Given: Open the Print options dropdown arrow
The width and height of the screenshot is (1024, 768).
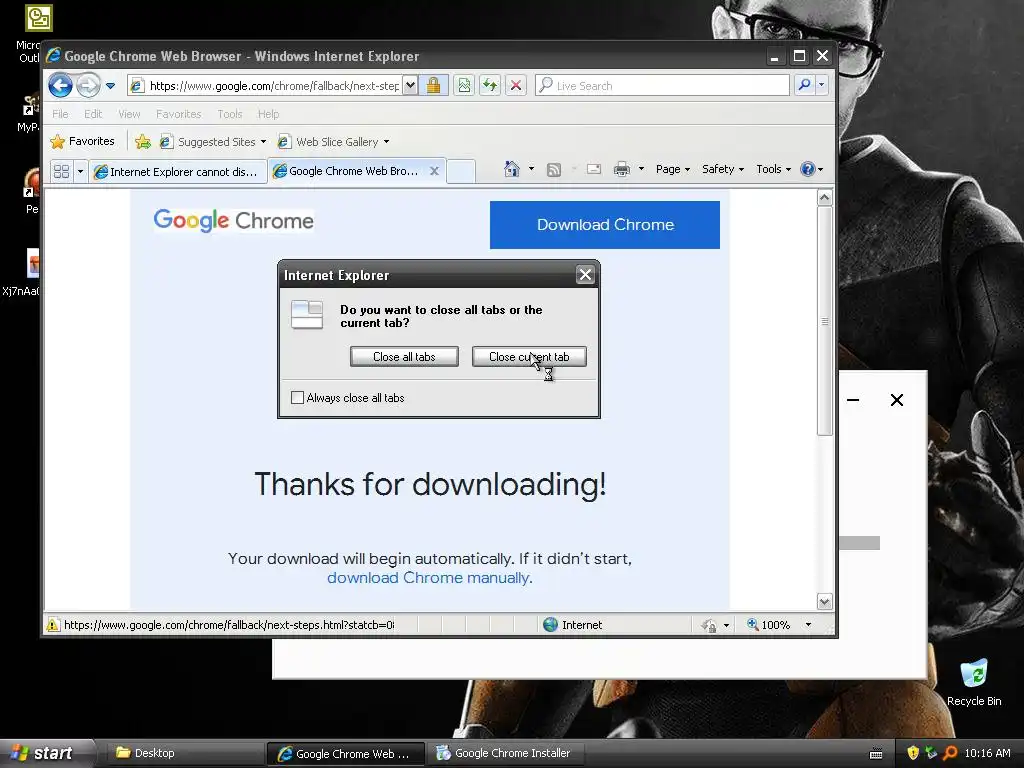Looking at the screenshot, I should pos(641,169).
